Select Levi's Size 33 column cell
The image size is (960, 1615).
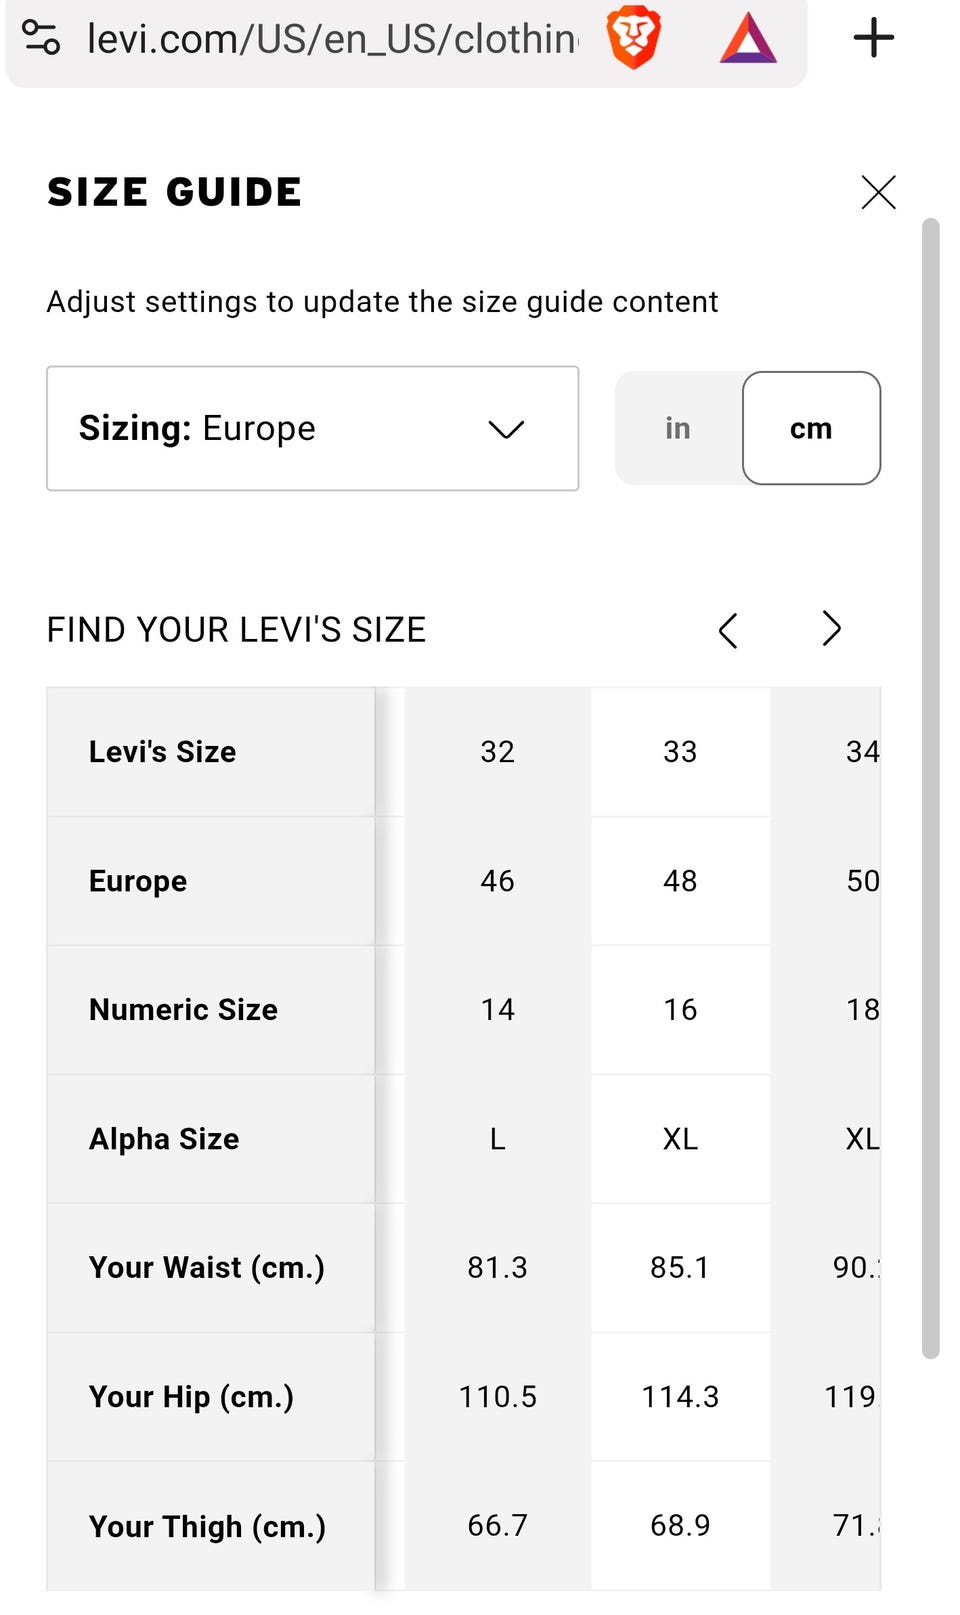tap(680, 752)
